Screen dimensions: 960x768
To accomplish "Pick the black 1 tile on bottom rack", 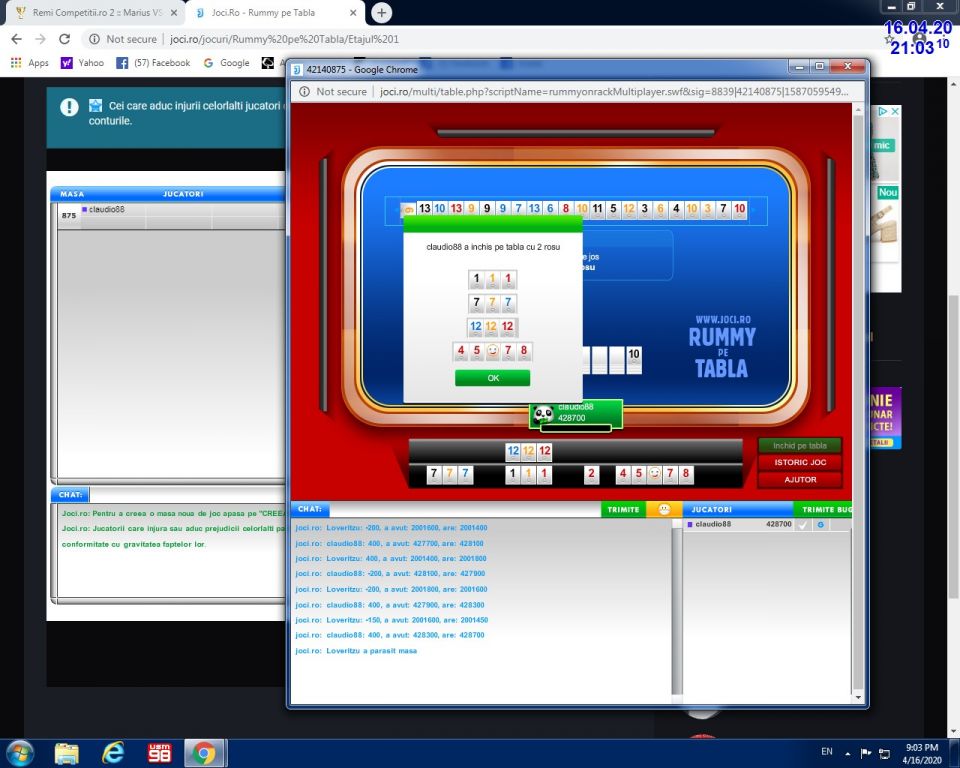I will click(x=513, y=474).
